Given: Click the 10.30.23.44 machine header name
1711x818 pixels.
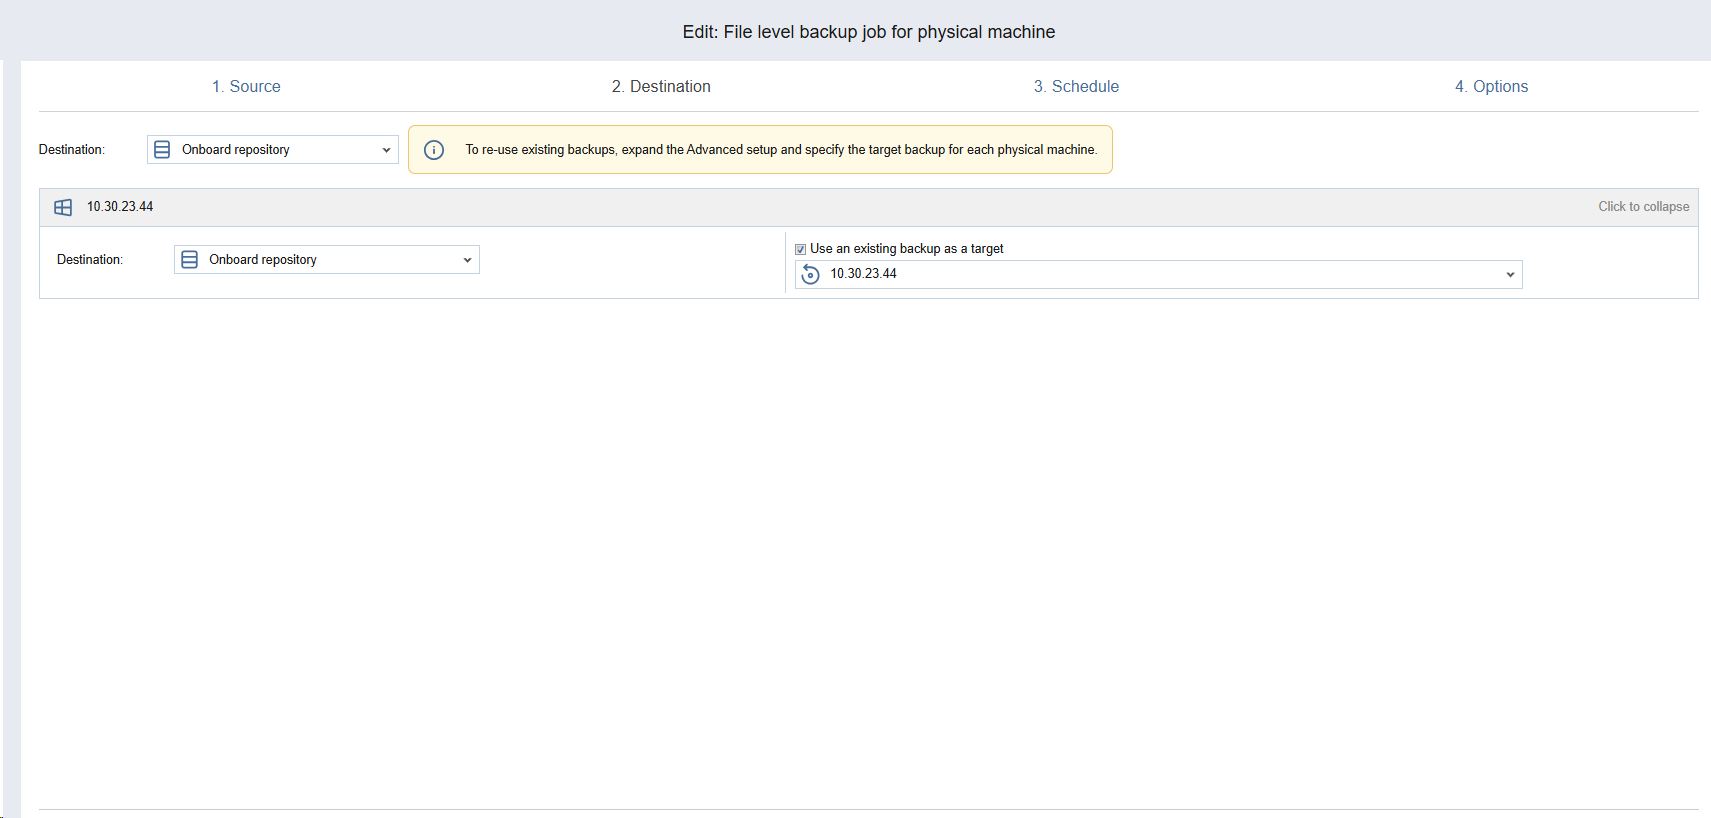Looking at the screenshot, I should coord(120,207).
